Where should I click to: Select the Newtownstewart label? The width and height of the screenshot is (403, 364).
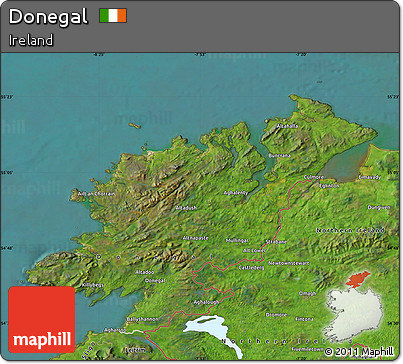click(x=289, y=263)
